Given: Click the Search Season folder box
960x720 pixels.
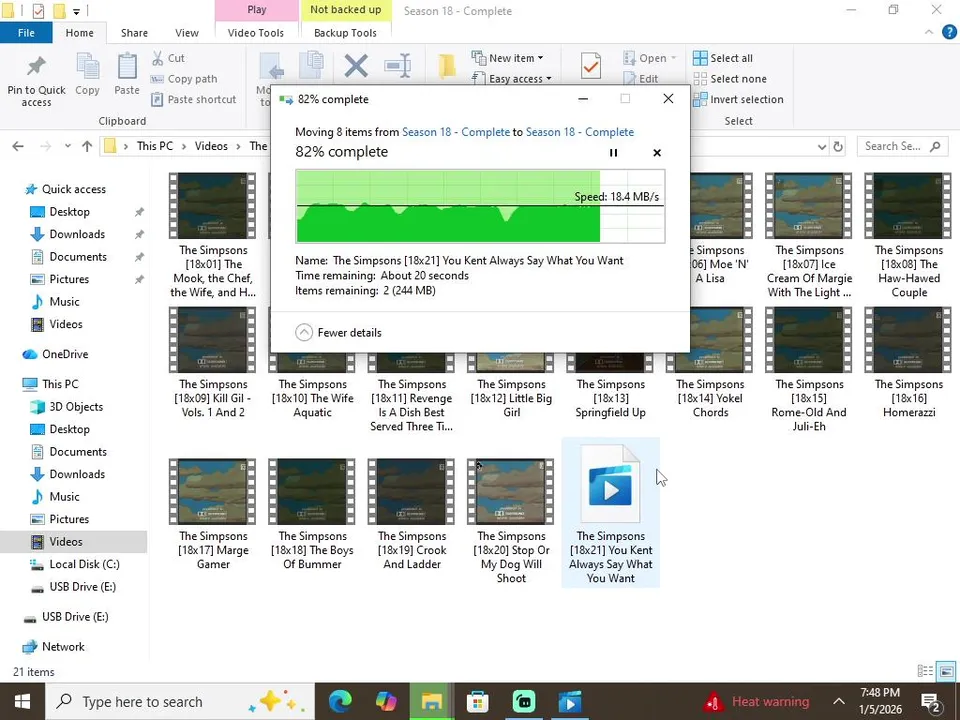Looking at the screenshot, I should click(902, 146).
